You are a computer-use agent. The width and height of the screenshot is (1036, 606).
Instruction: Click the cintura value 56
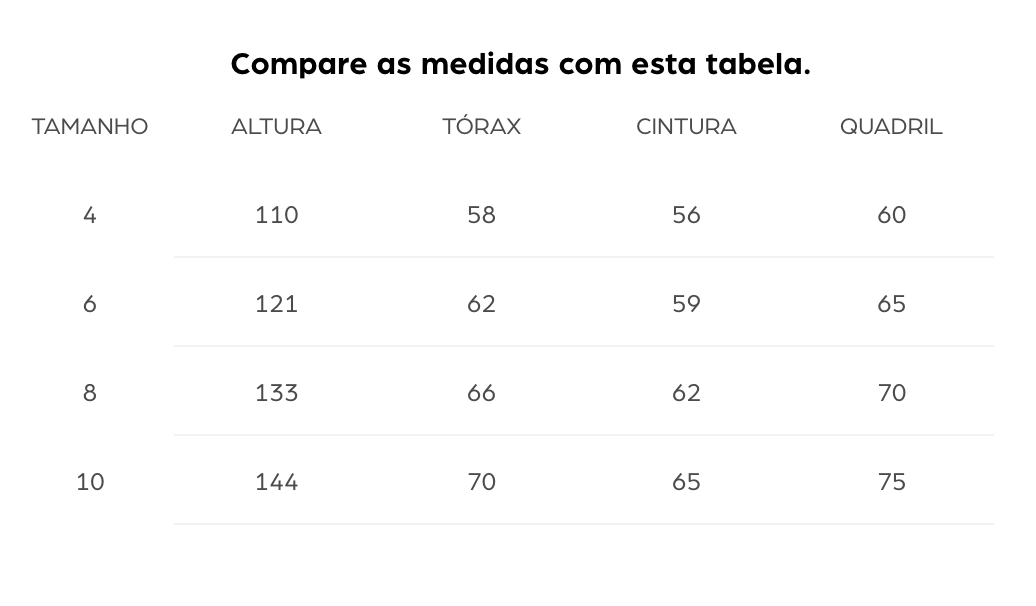(686, 215)
